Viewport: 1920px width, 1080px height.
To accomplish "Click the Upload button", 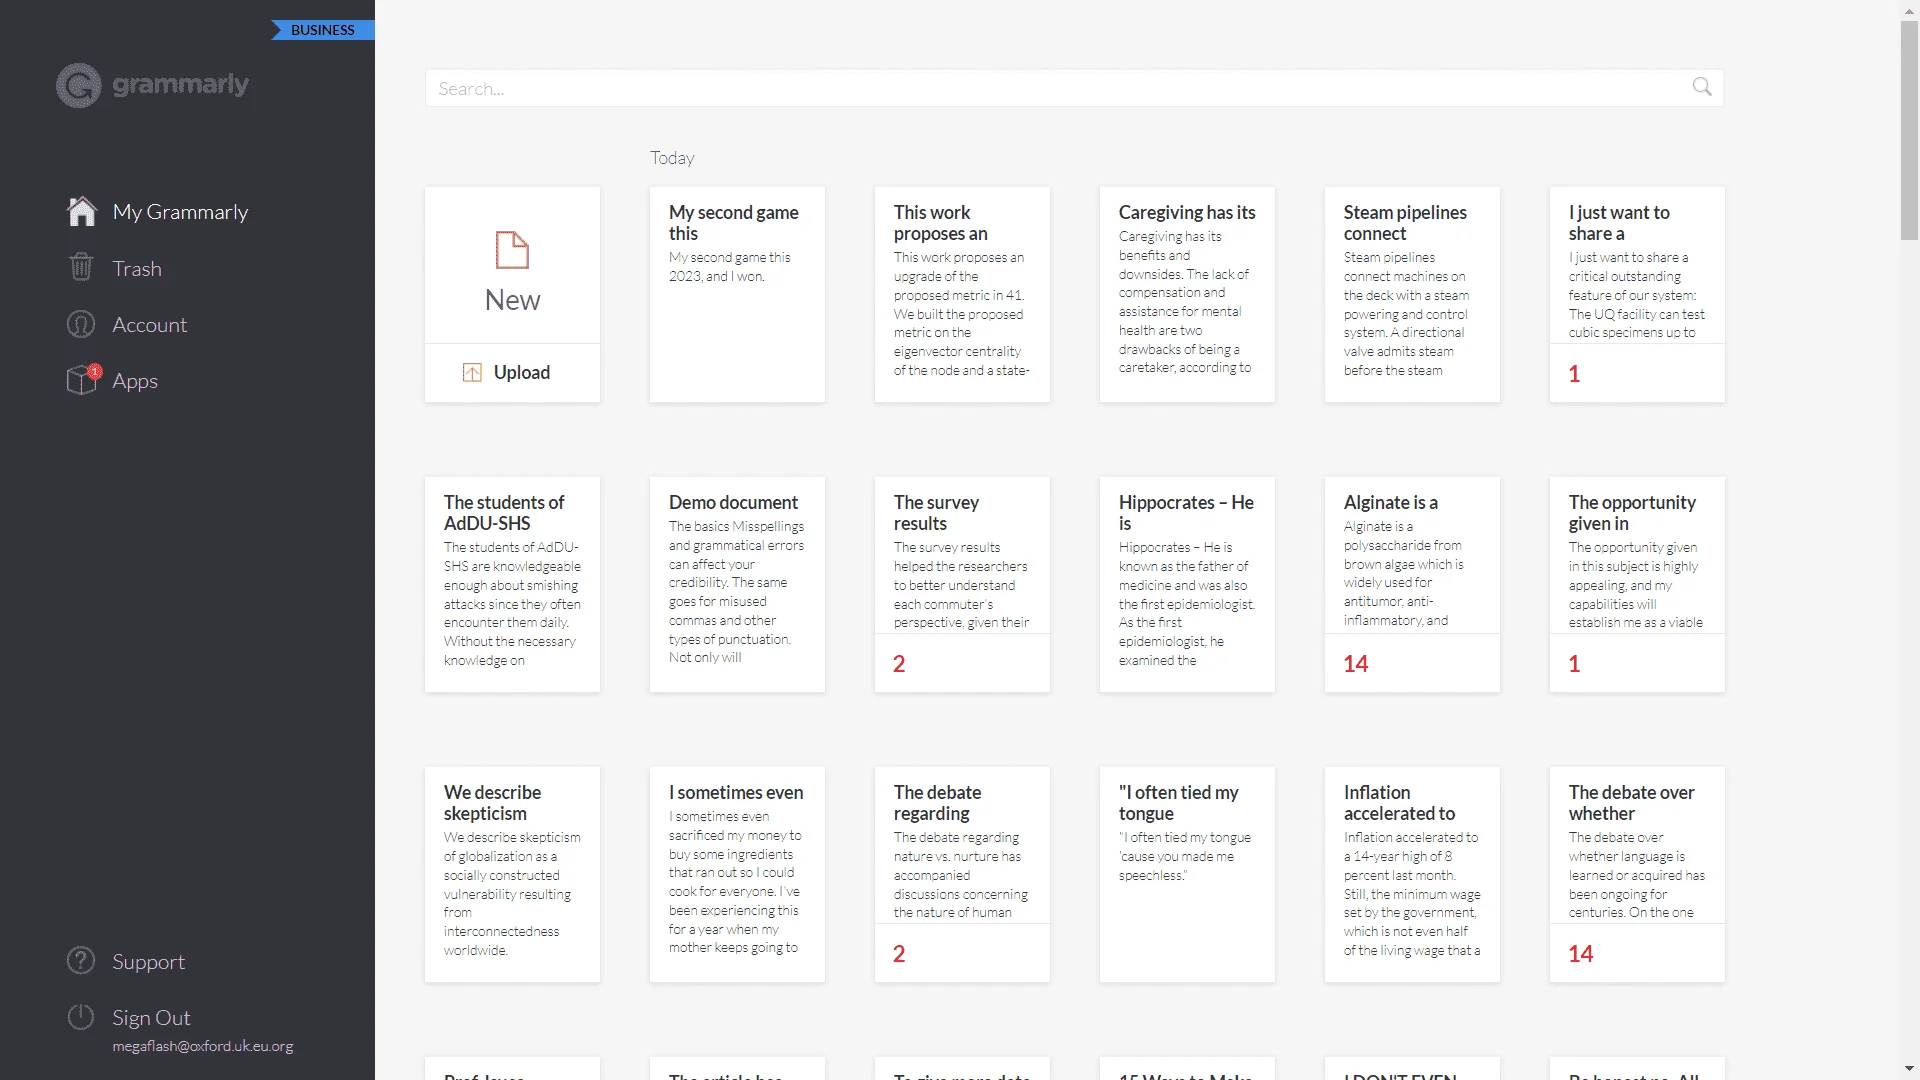I will [x=512, y=373].
